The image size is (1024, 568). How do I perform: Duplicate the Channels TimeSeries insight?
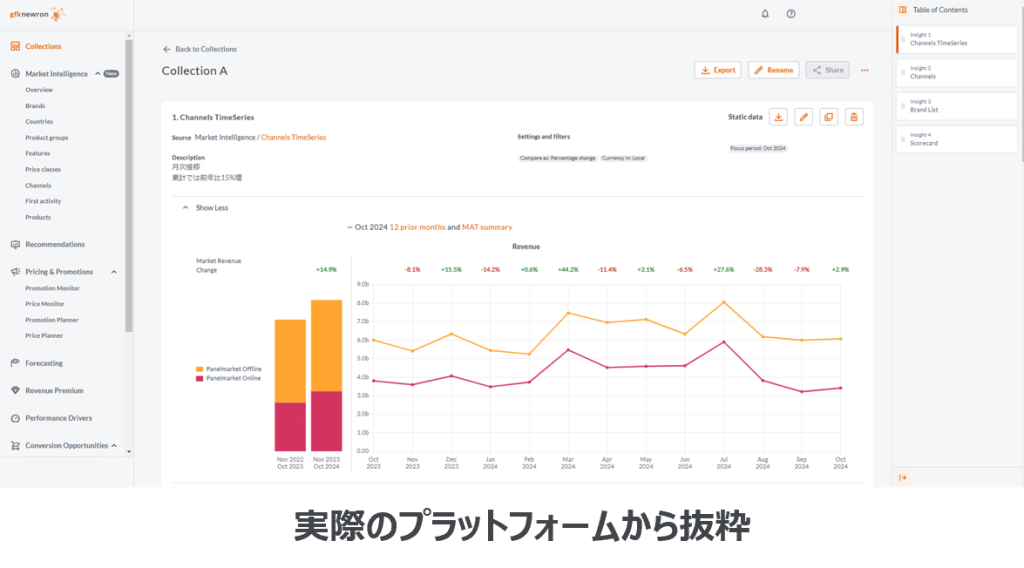tap(829, 117)
